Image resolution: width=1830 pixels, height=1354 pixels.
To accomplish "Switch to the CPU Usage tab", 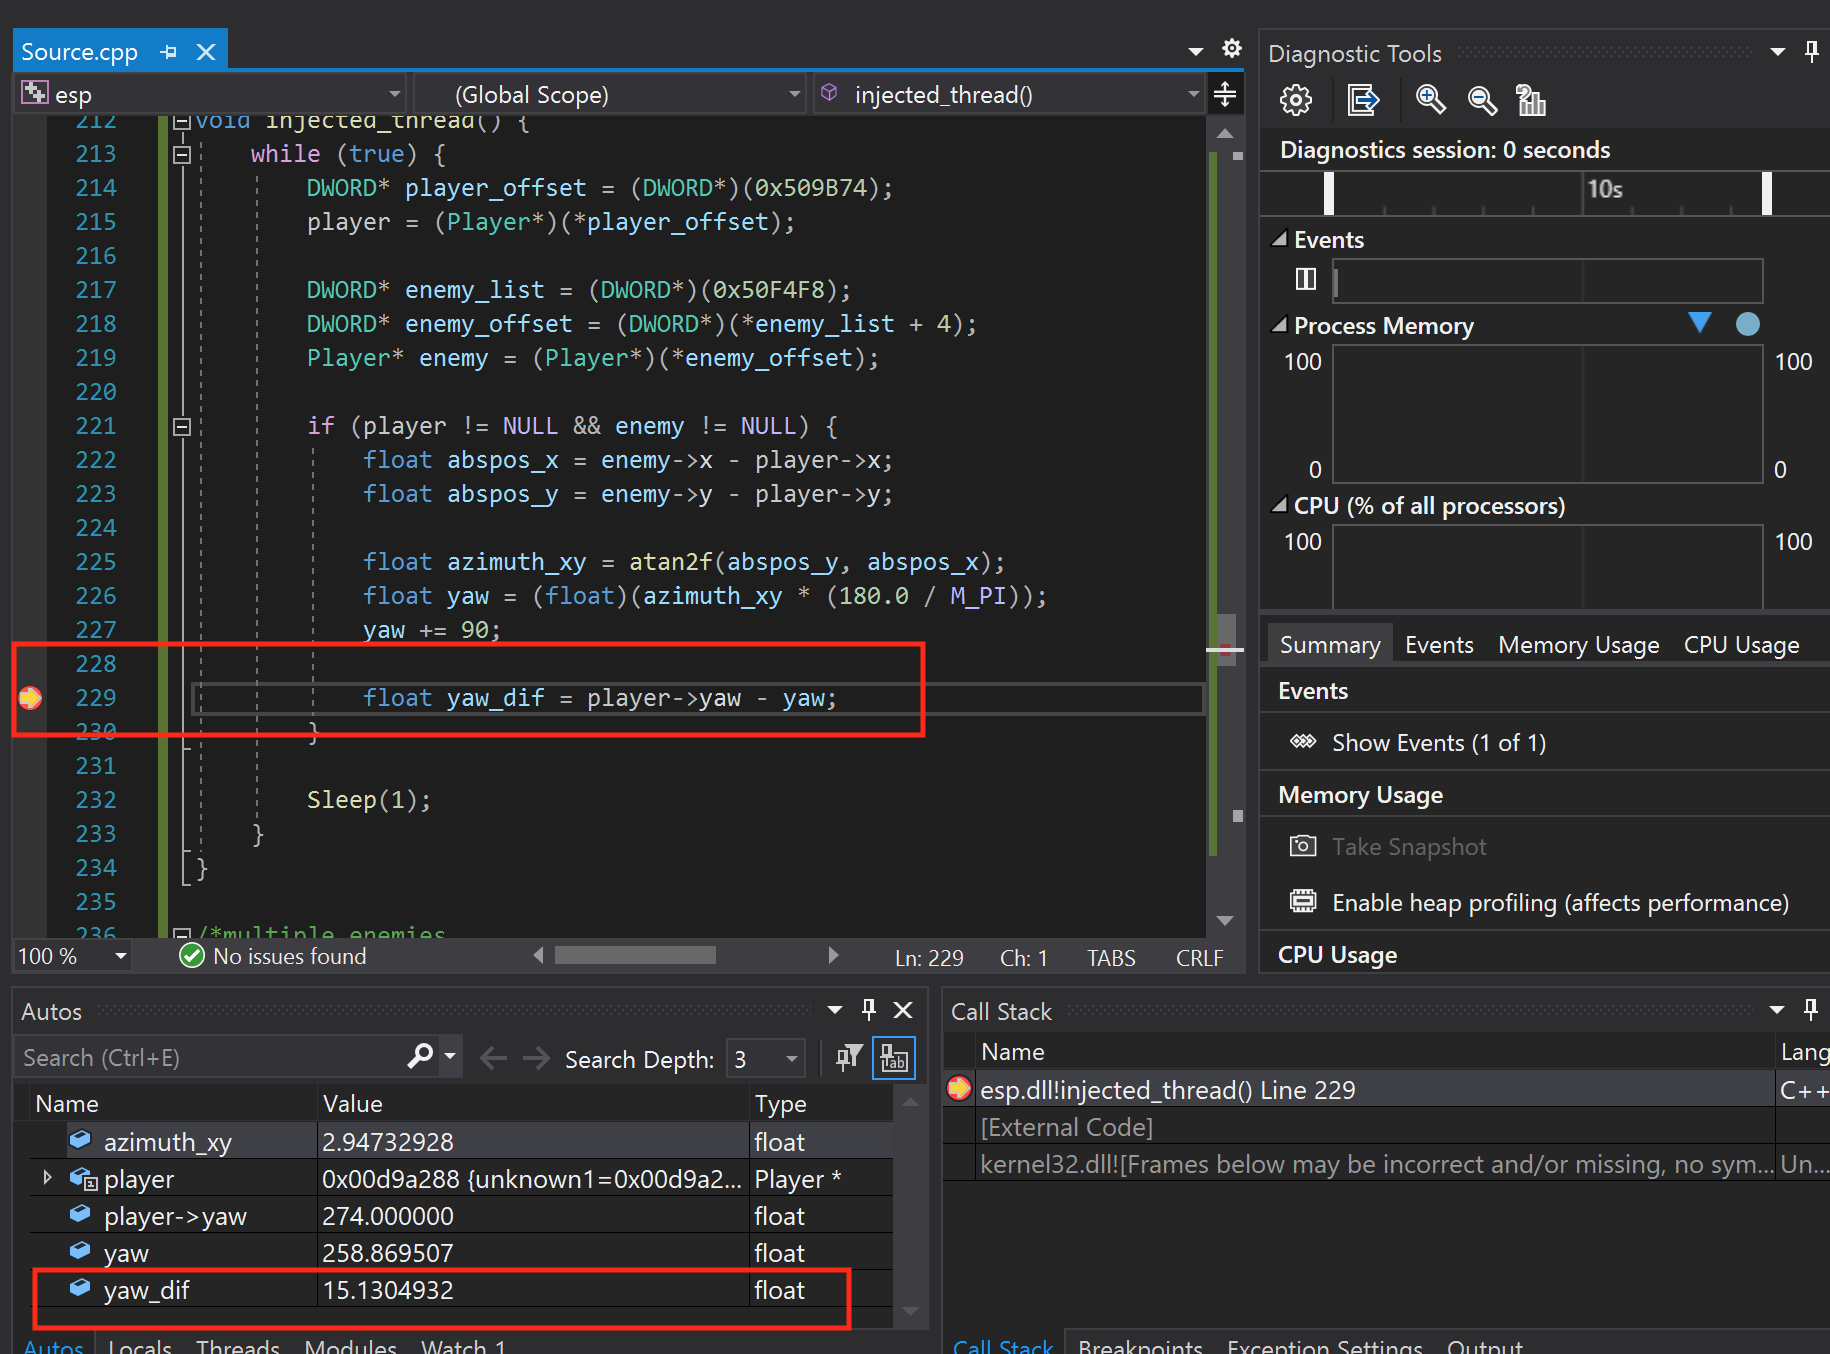I will click(x=1741, y=645).
